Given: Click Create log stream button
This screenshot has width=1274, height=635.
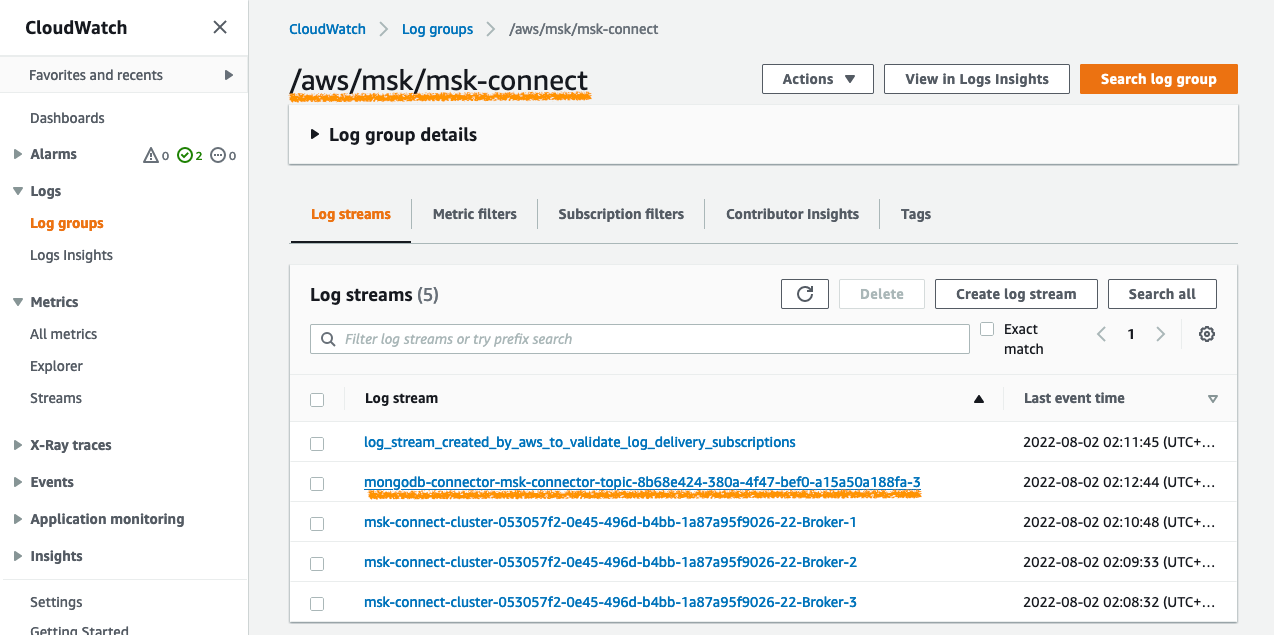Looking at the screenshot, I should pos(1016,294).
